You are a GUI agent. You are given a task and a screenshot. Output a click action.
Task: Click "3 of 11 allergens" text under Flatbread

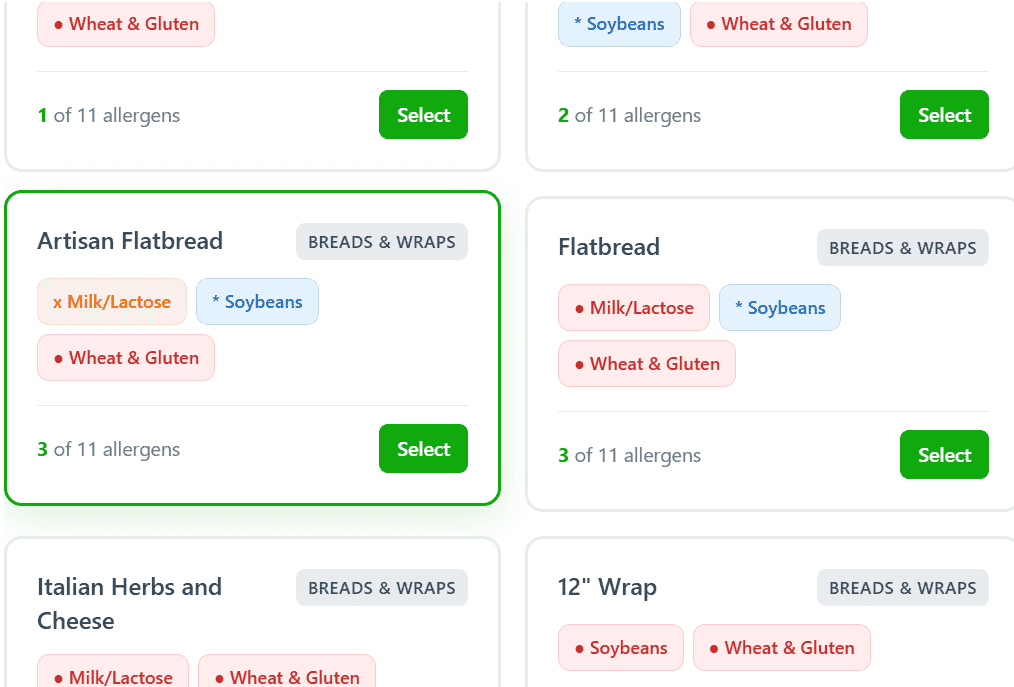(629, 455)
